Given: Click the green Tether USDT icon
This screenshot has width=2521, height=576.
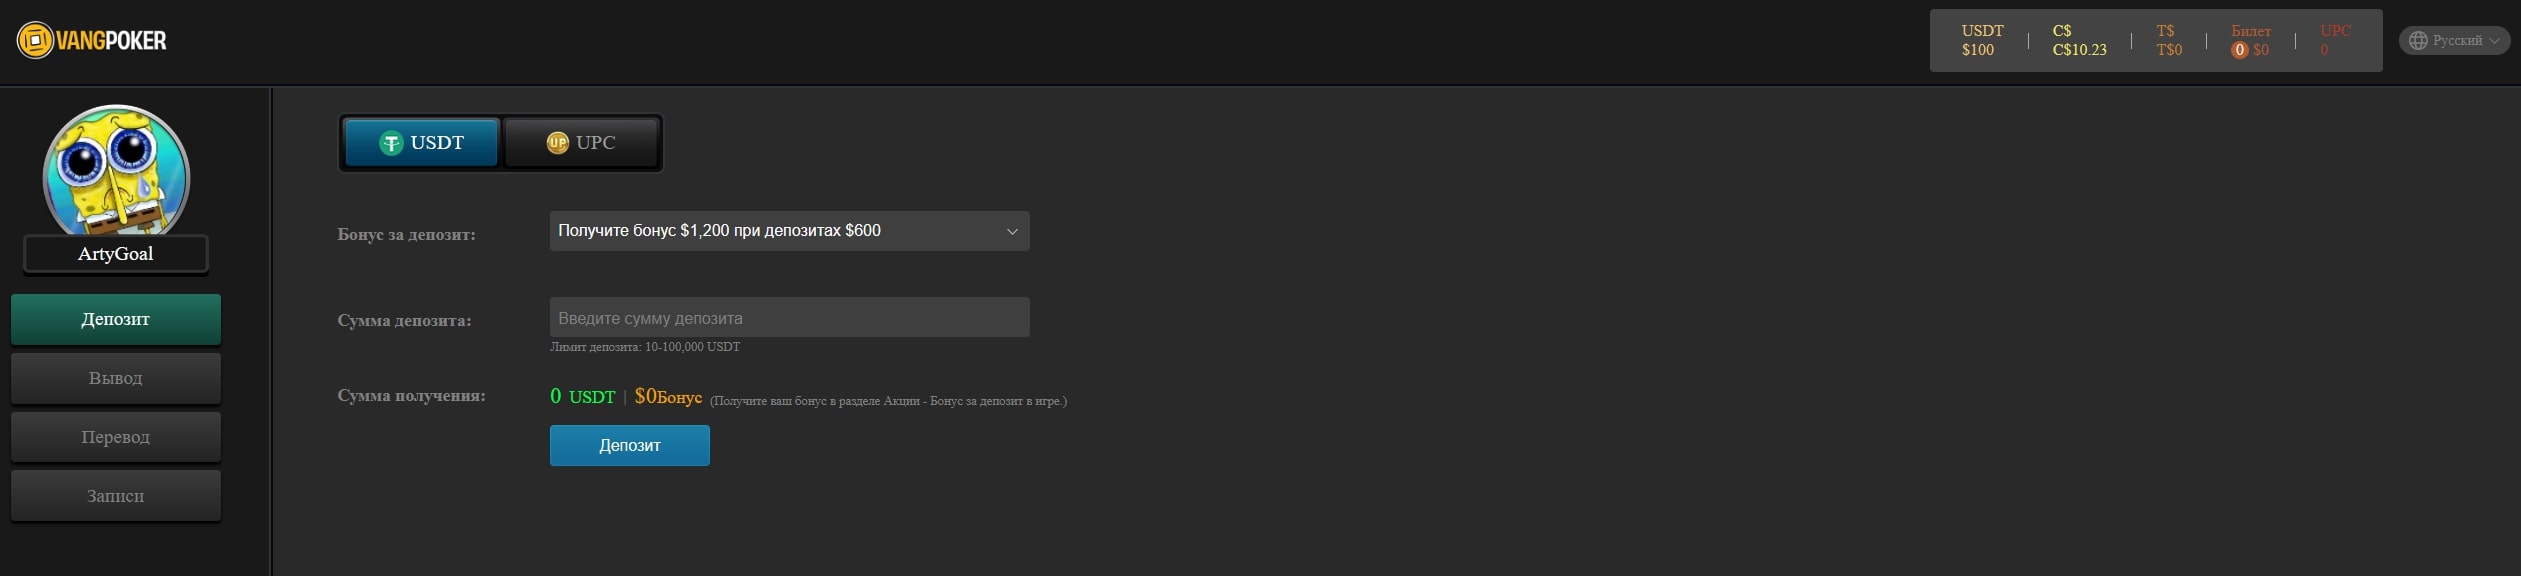Looking at the screenshot, I should click(x=391, y=143).
